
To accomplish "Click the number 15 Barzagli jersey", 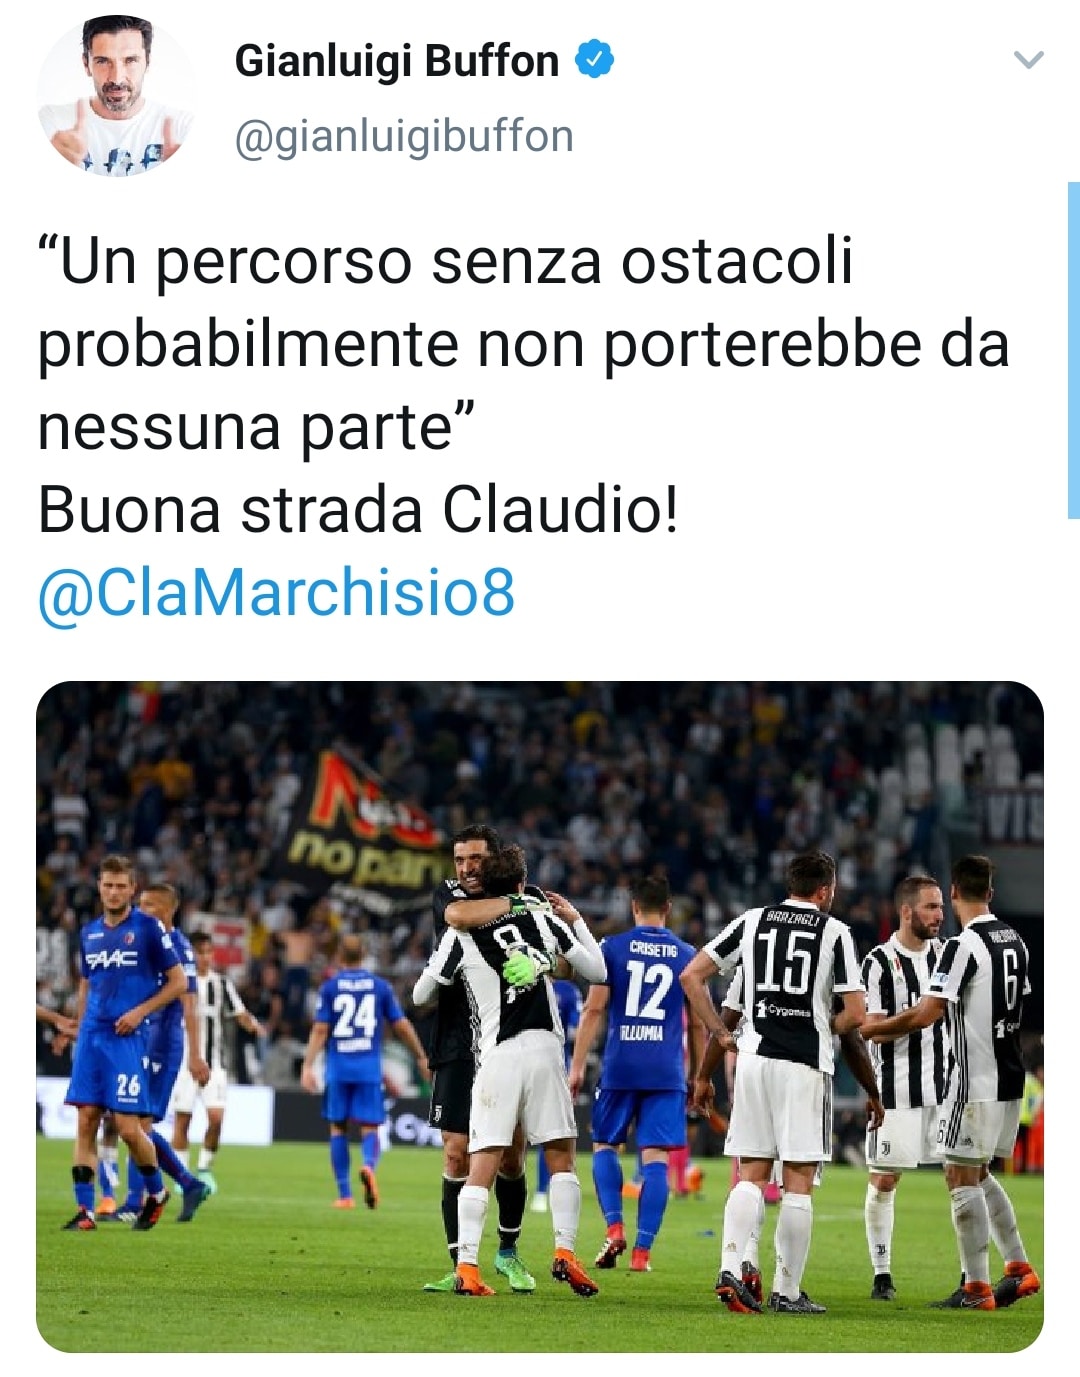I will [x=785, y=984].
